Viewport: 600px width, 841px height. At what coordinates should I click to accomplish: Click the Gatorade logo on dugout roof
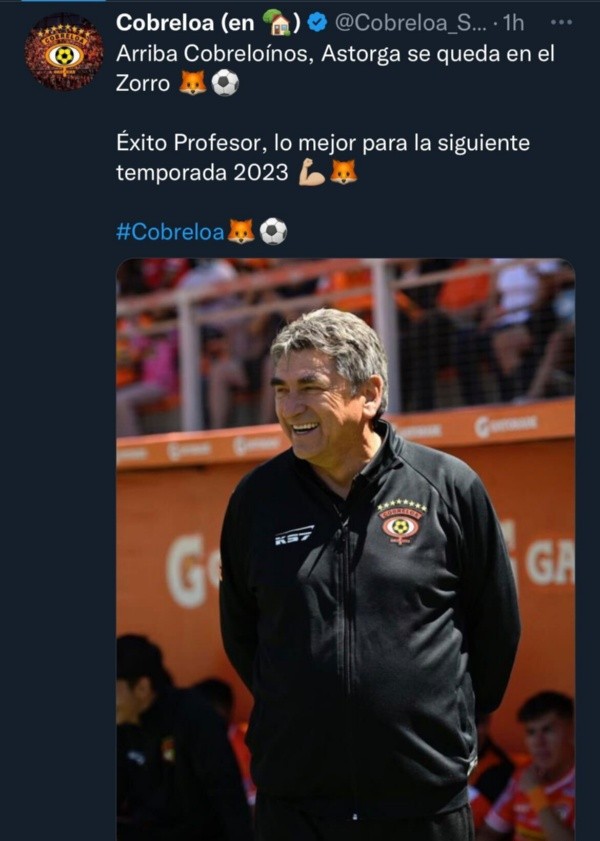click(505, 425)
